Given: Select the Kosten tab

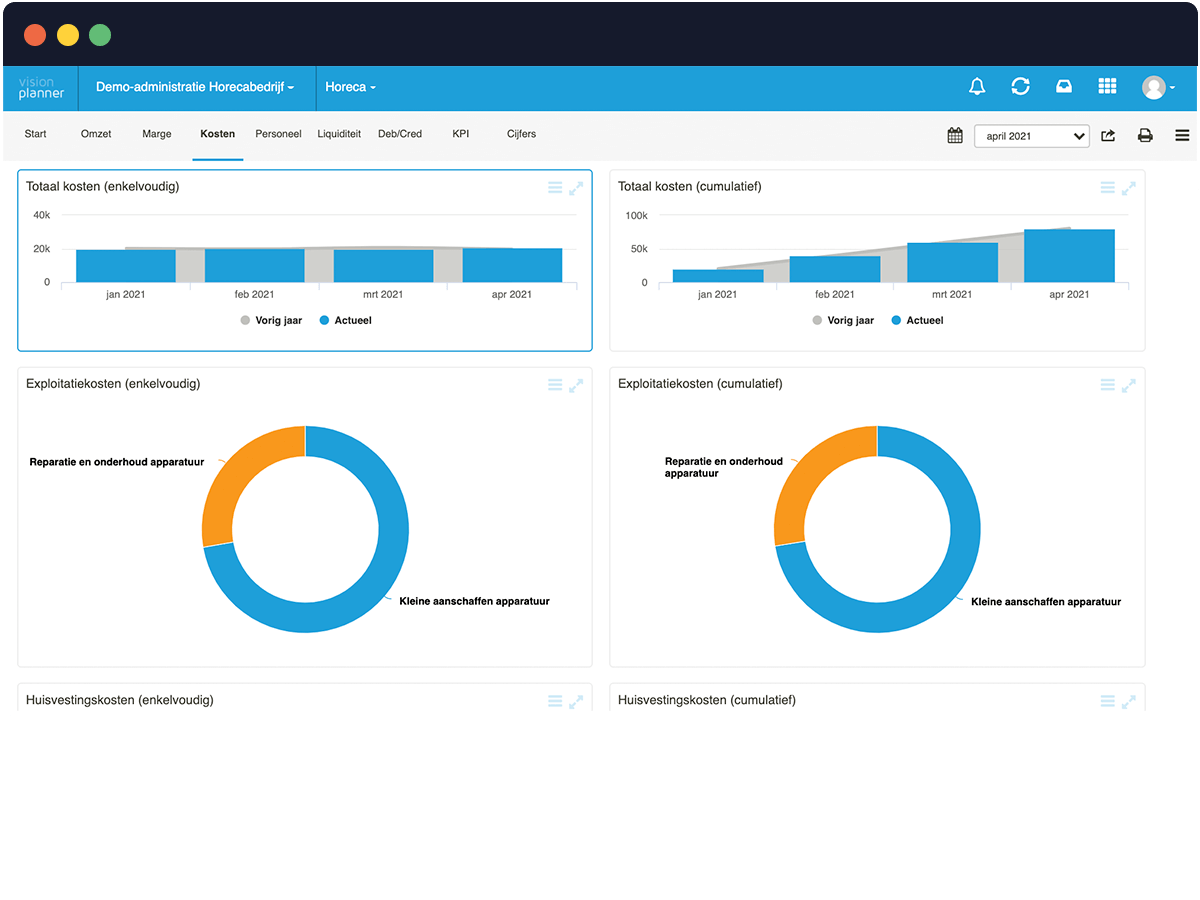Looking at the screenshot, I should pos(218,134).
